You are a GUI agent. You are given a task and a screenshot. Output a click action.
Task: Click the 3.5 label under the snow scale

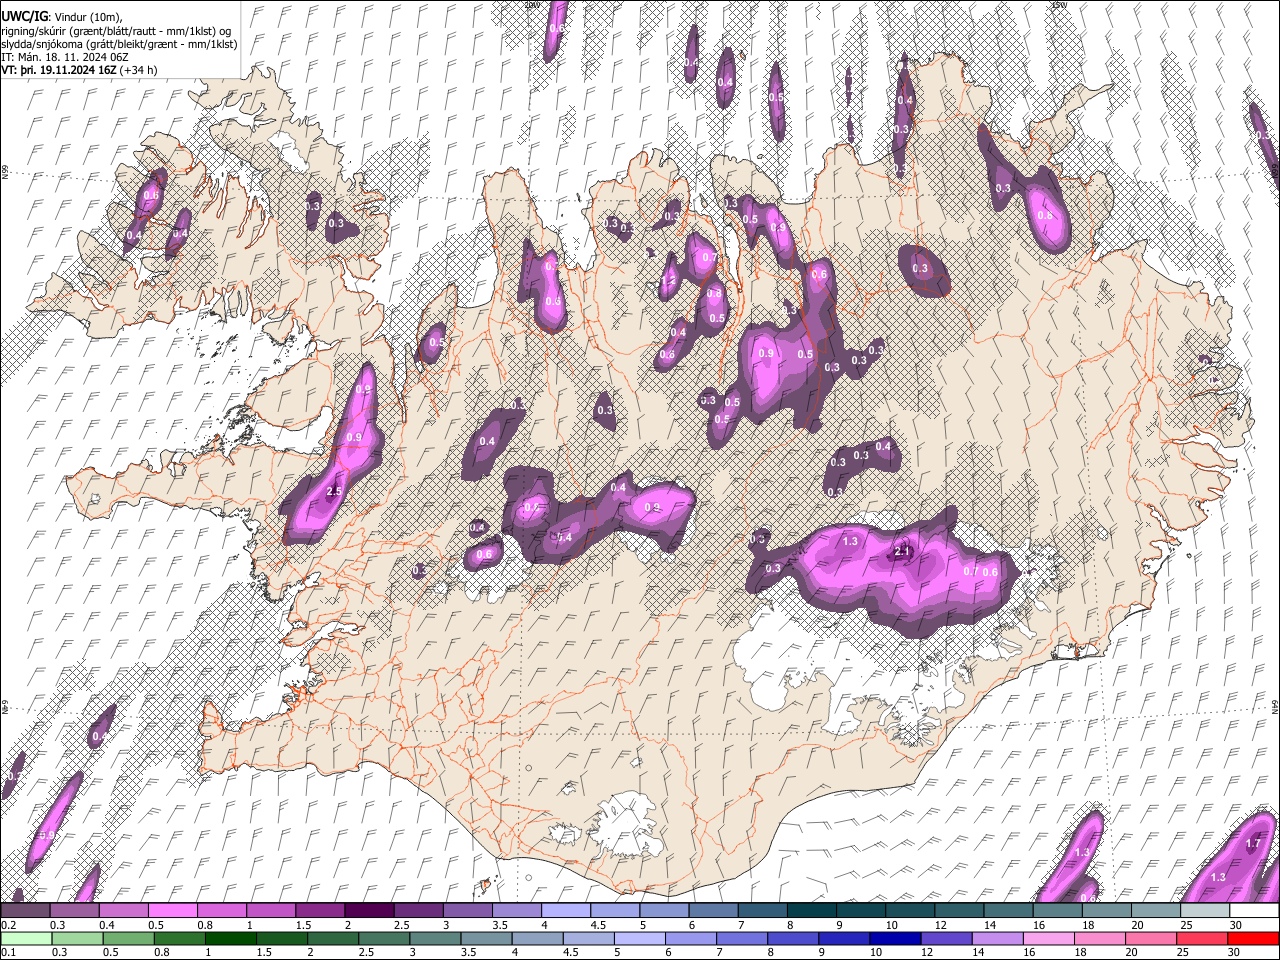pyautogui.click(x=500, y=925)
